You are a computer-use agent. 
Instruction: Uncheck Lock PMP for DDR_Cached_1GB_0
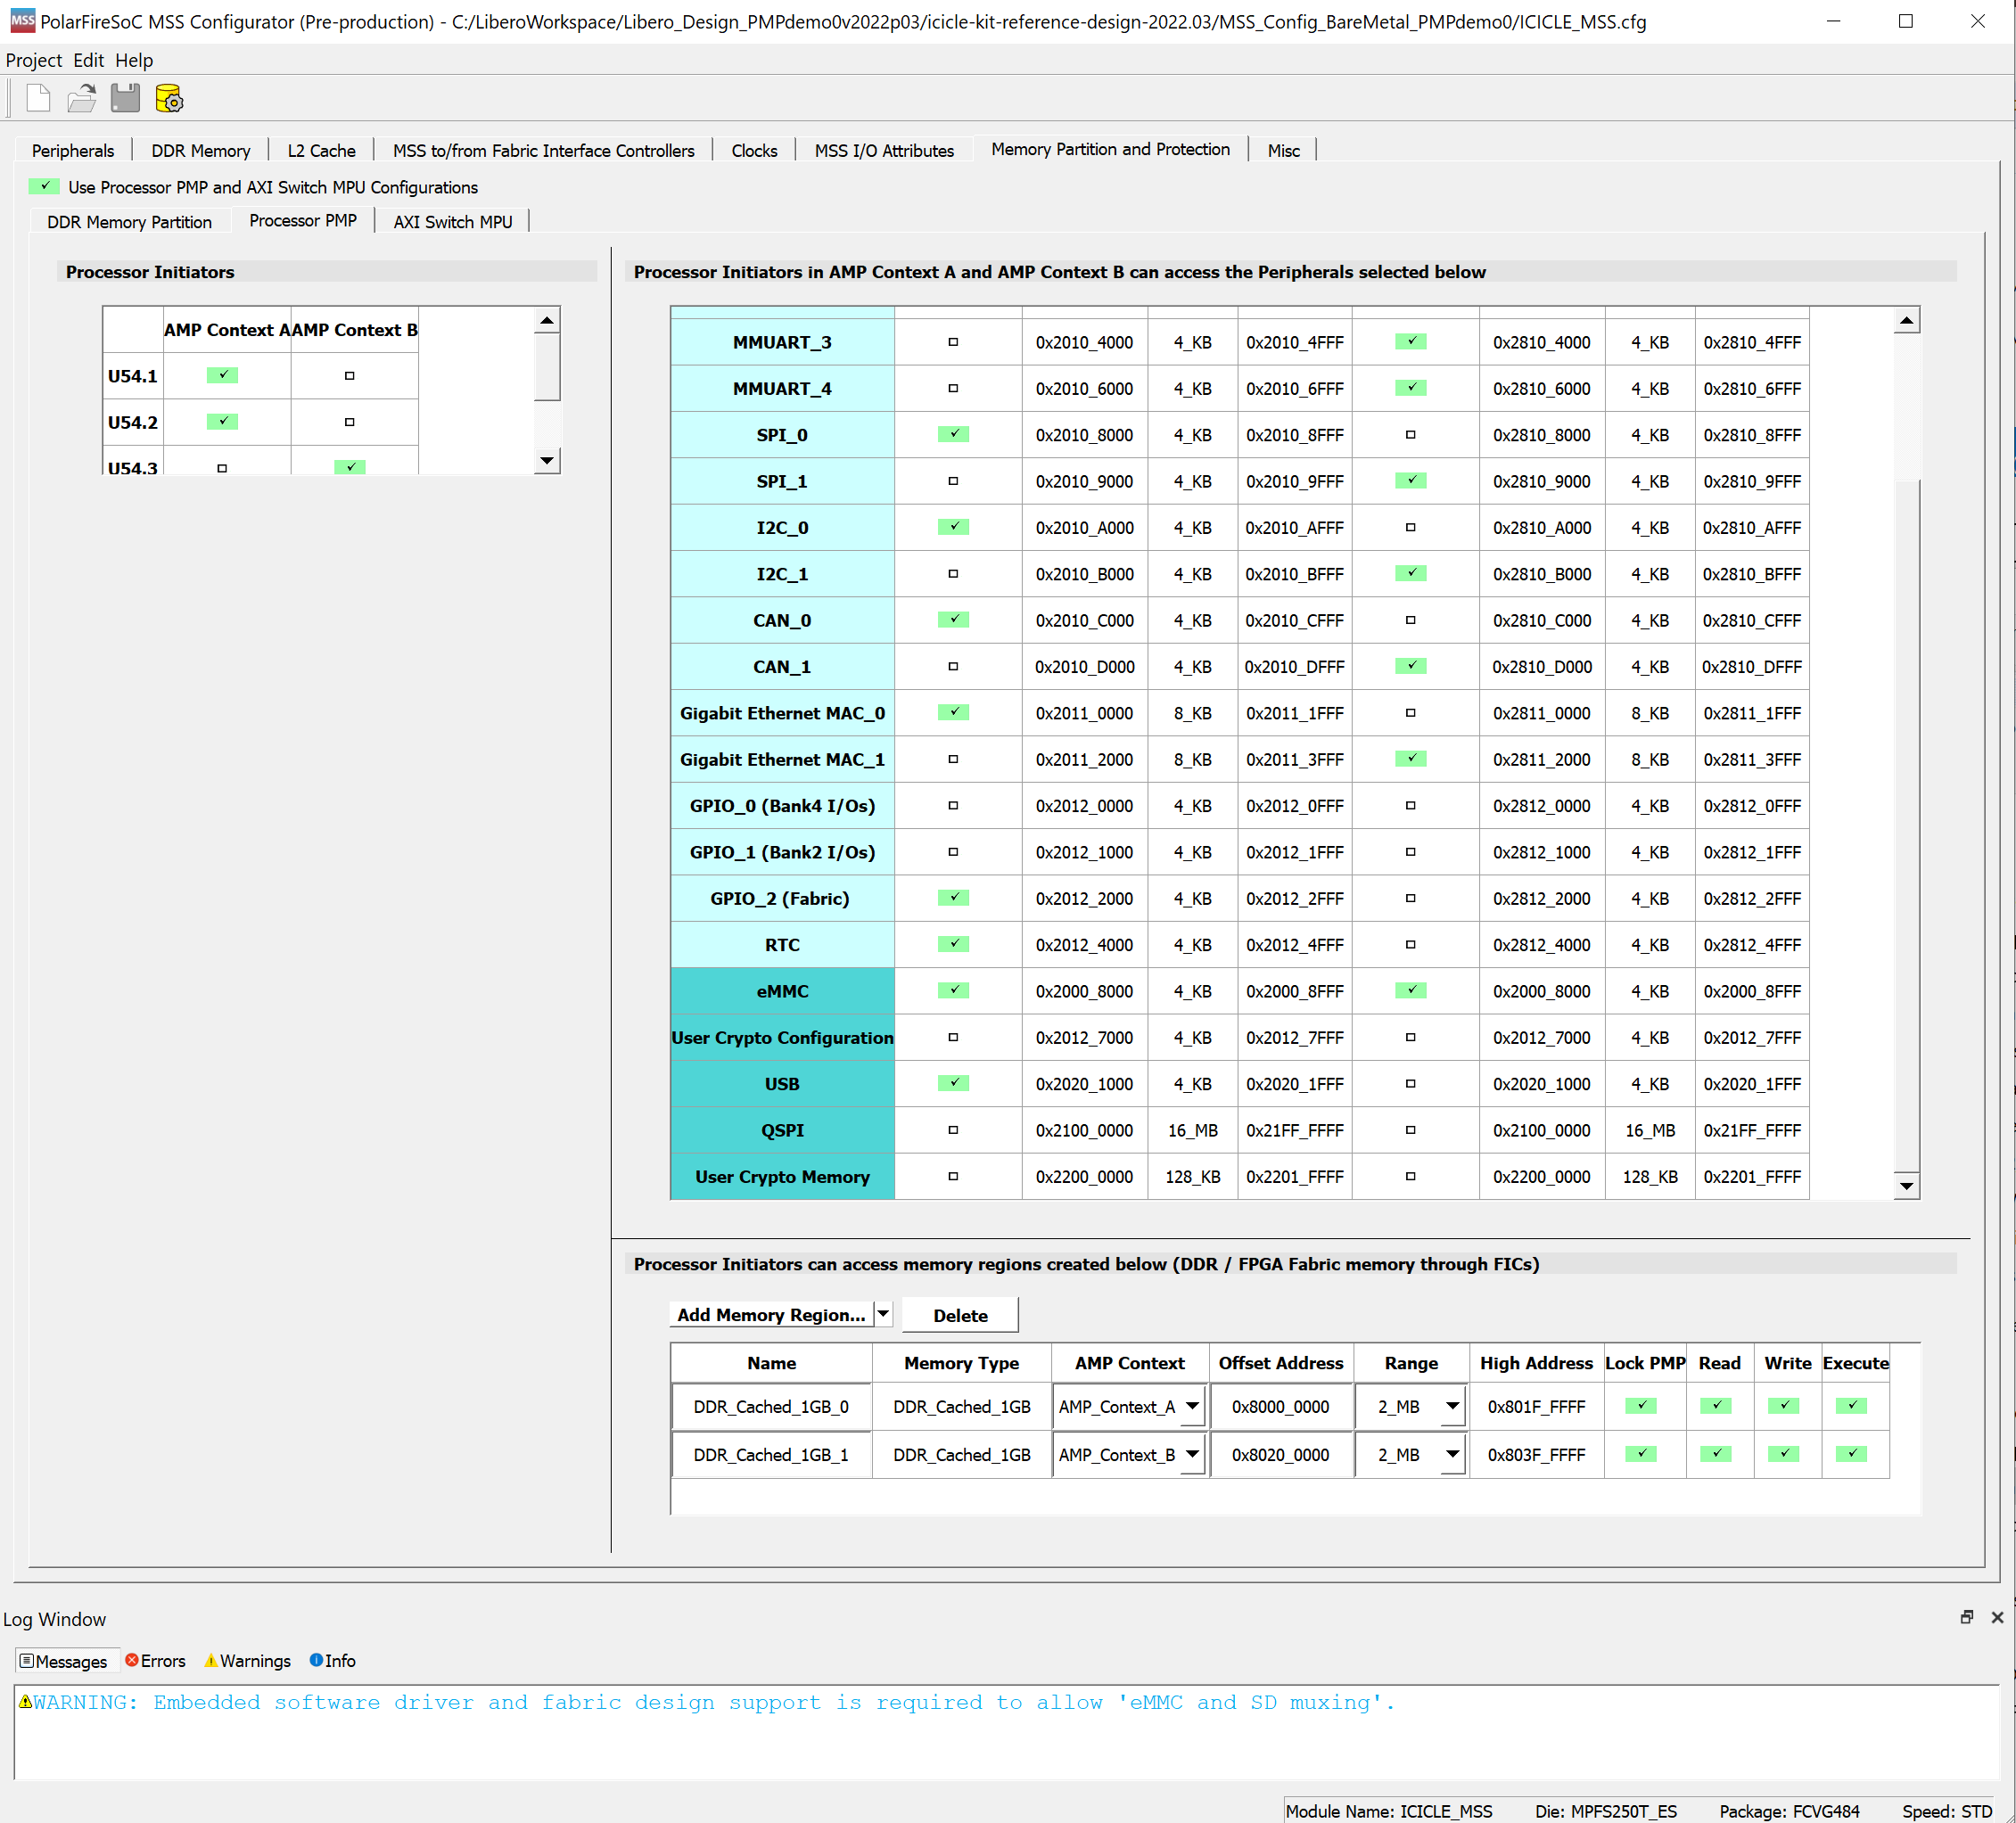[1640, 1405]
